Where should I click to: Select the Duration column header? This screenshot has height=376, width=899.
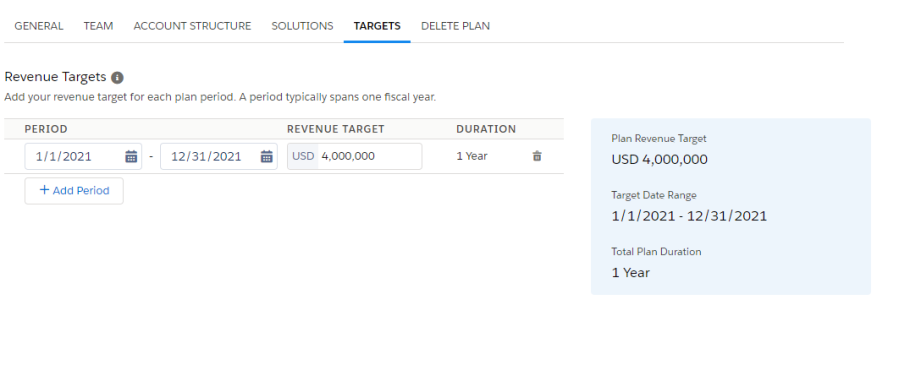tap(486, 129)
